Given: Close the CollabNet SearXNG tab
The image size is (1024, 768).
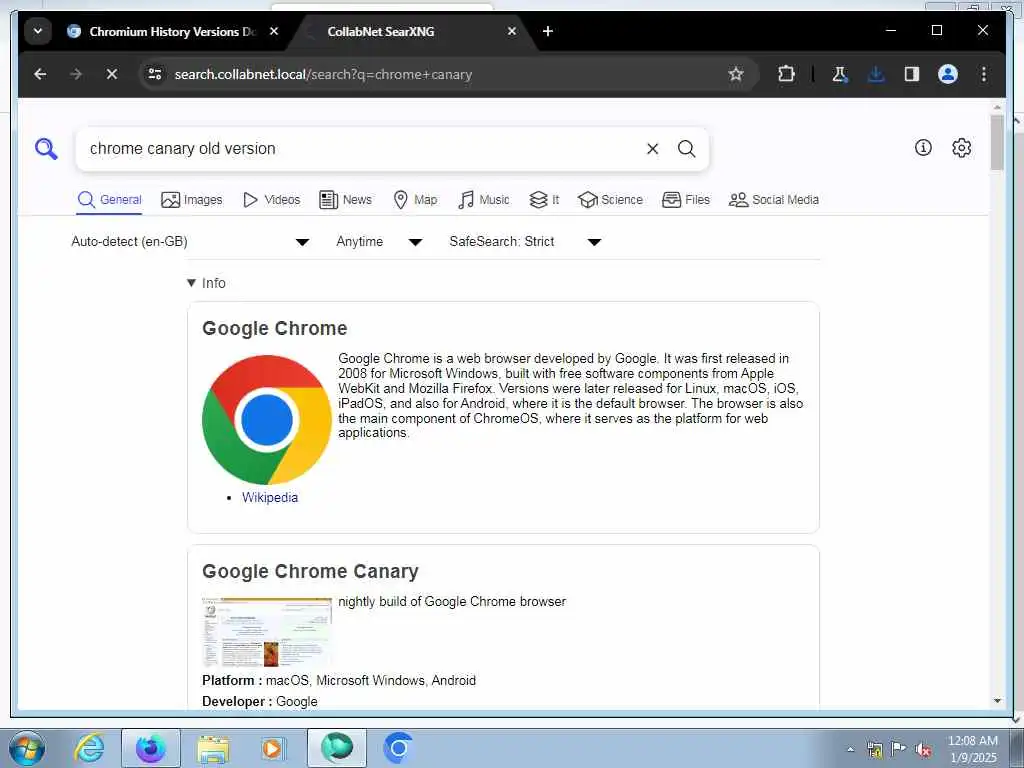Looking at the screenshot, I should (512, 31).
